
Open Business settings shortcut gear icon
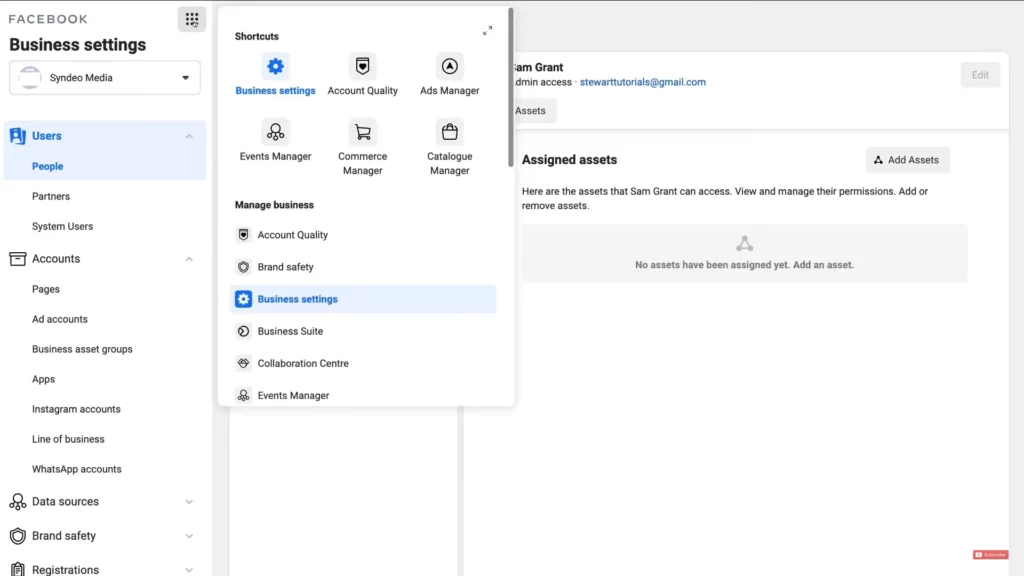point(275,66)
